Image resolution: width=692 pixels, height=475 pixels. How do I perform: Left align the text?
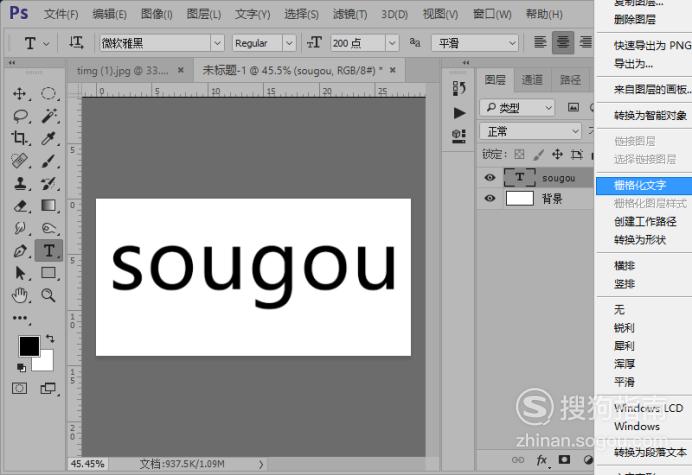pos(540,42)
